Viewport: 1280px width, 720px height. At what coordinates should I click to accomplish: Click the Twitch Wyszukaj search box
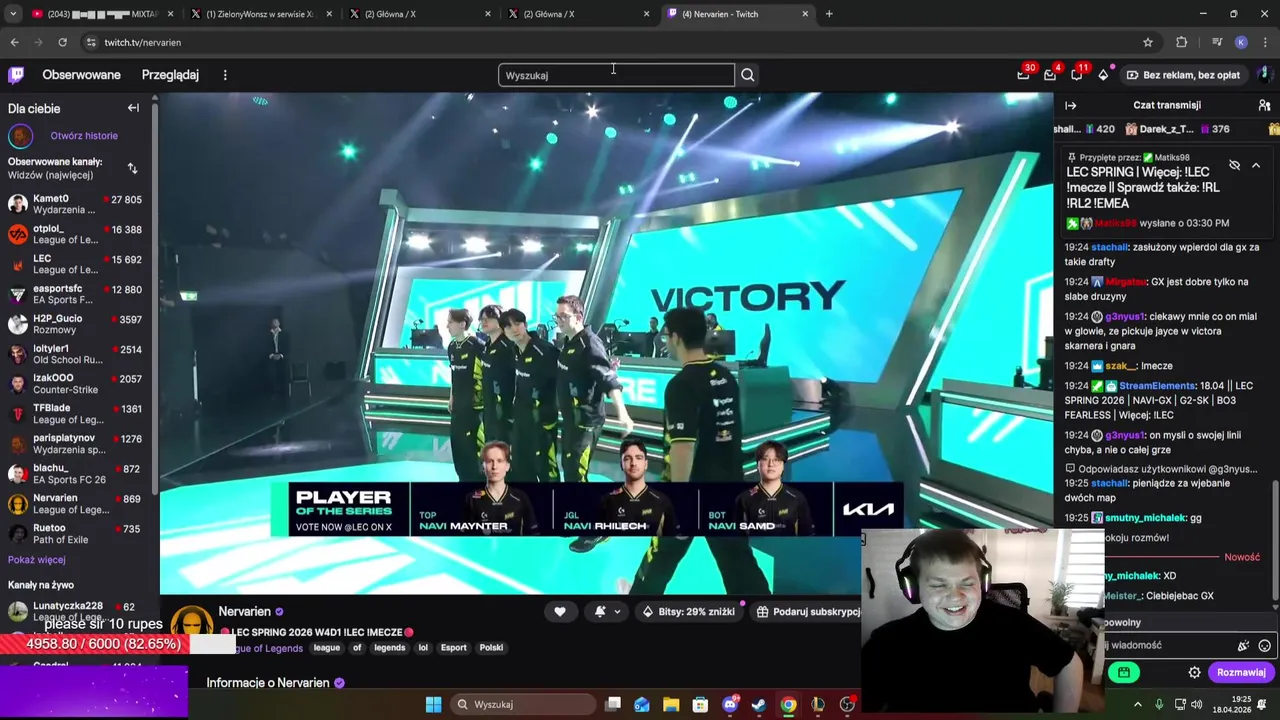coord(616,75)
